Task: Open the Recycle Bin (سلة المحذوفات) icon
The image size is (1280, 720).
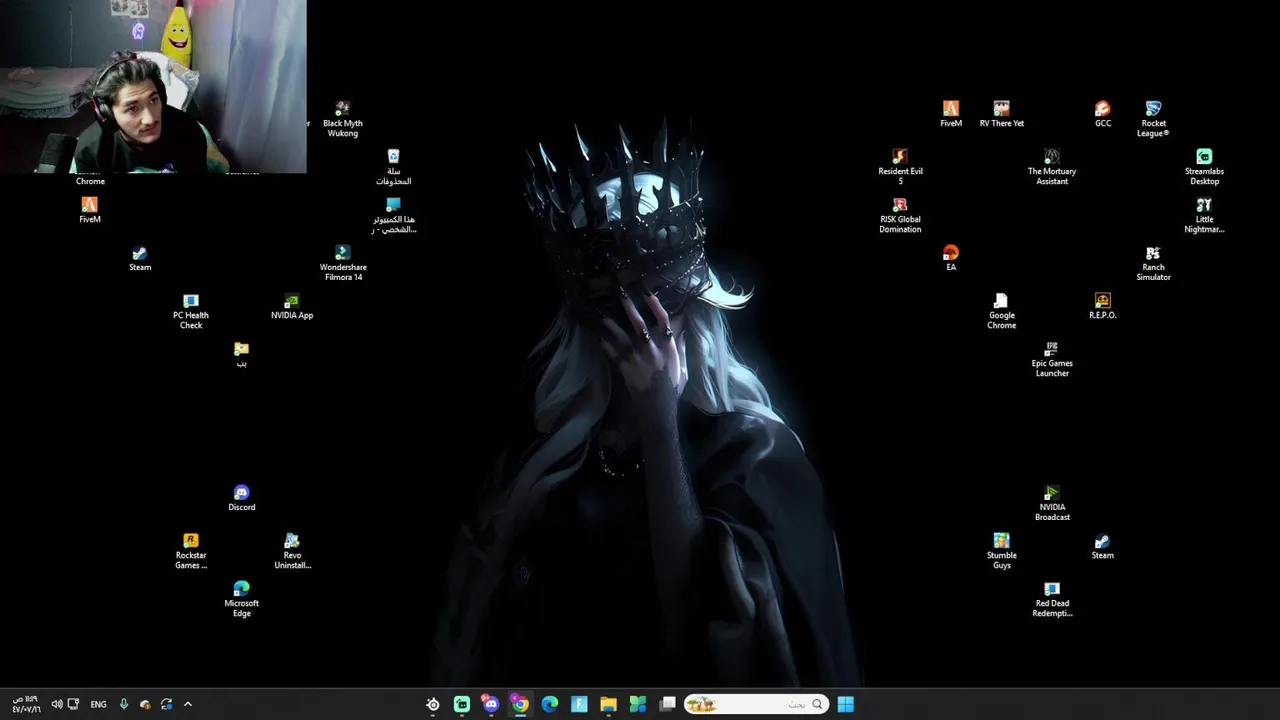Action: pyautogui.click(x=393, y=167)
